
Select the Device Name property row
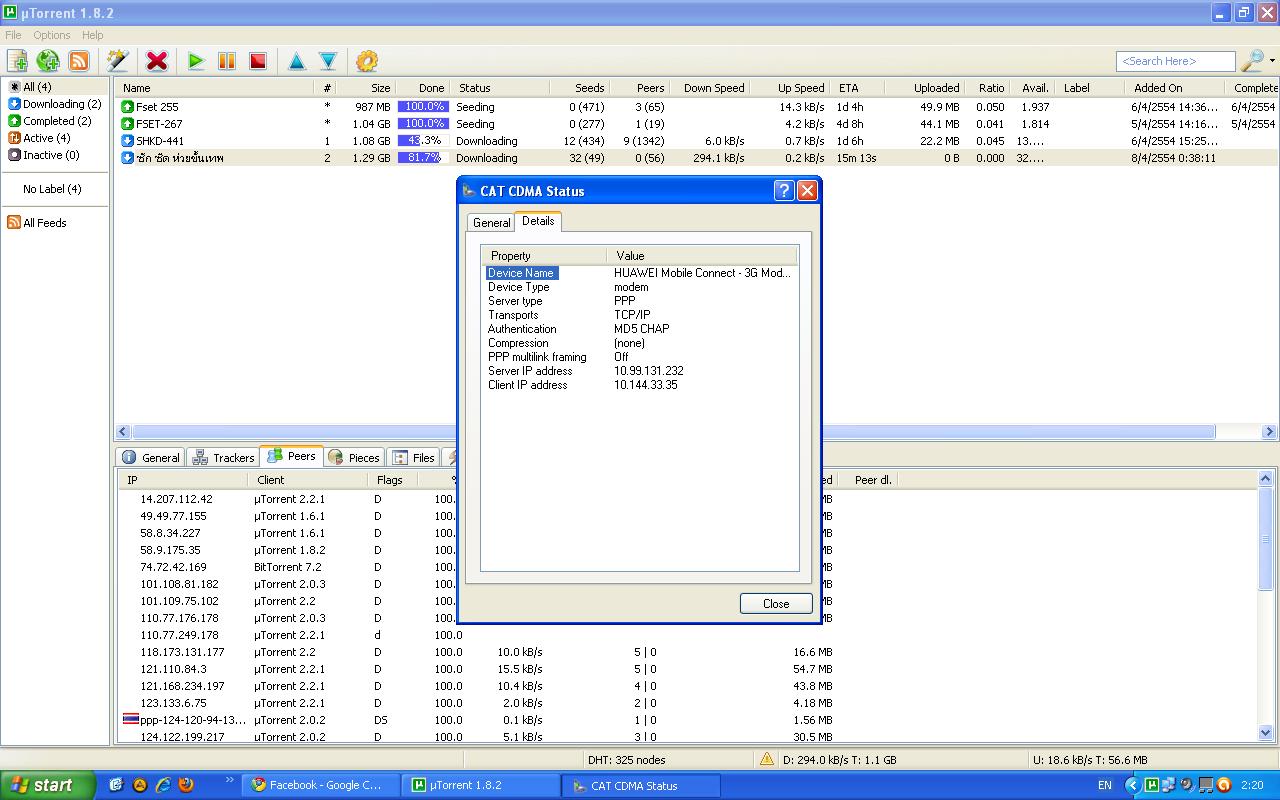[640, 273]
